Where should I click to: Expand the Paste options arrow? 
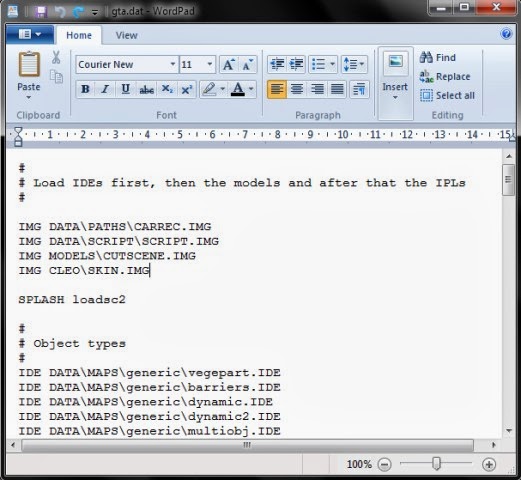click(29, 97)
